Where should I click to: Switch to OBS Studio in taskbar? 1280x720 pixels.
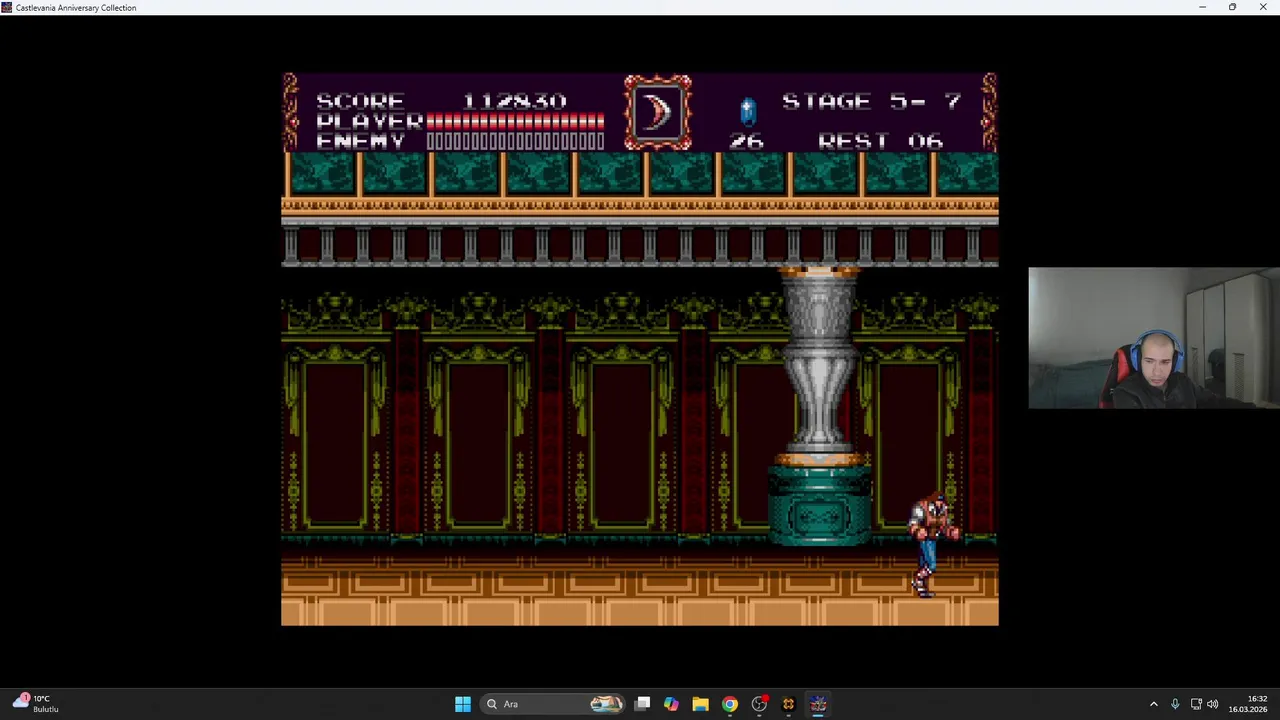pyautogui.click(x=759, y=704)
